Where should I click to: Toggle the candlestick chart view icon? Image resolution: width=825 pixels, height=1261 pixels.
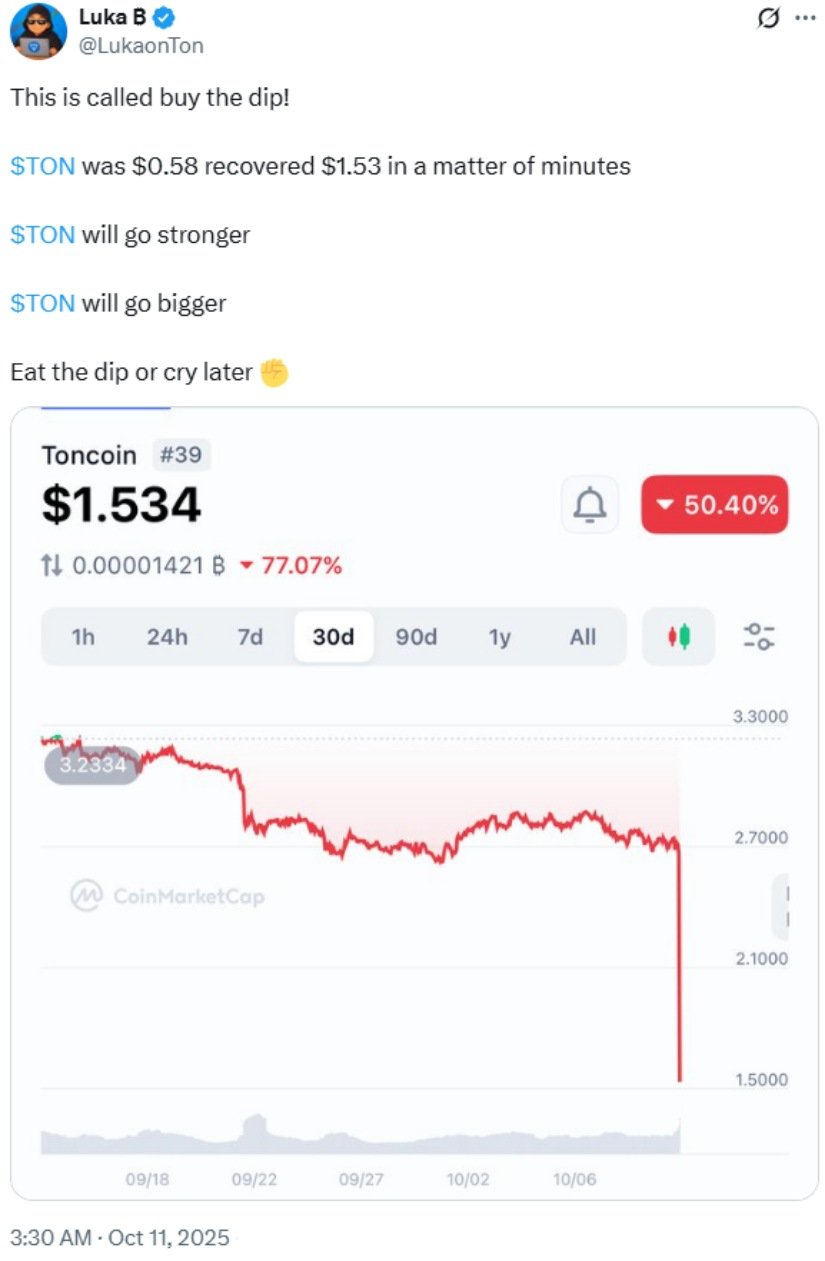click(x=679, y=636)
